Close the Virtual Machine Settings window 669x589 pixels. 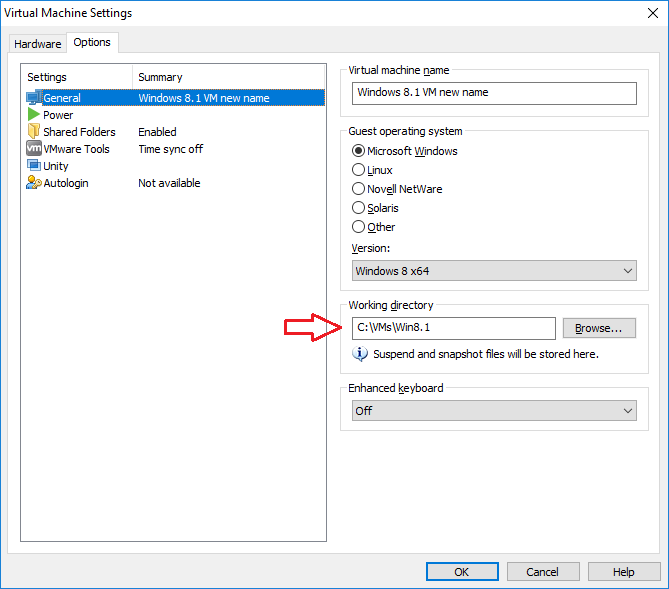(652, 13)
